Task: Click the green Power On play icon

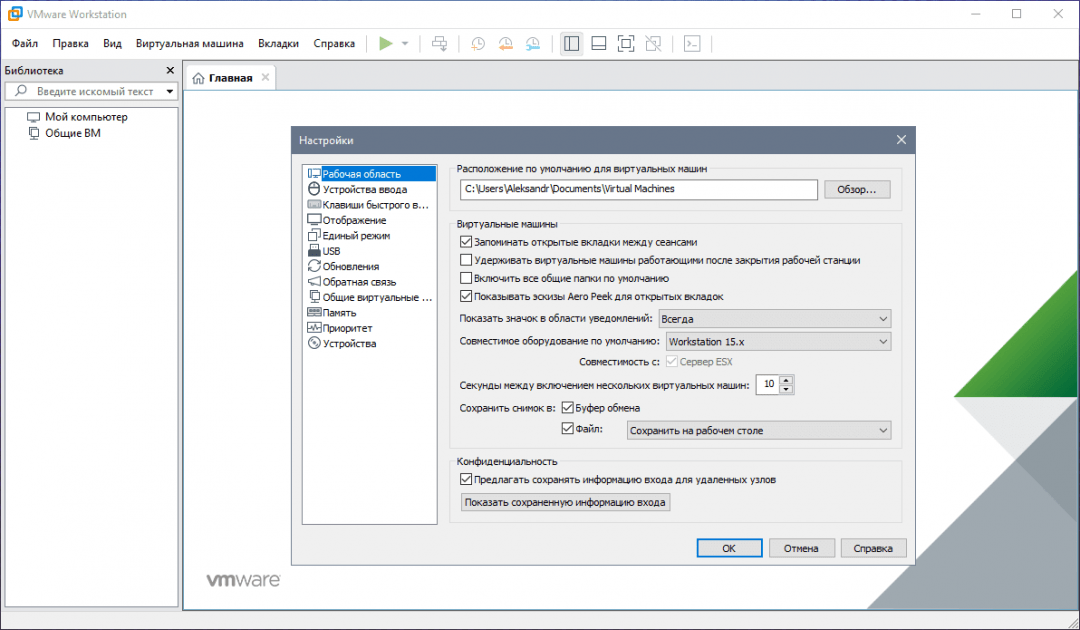Action: pos(385,43)
